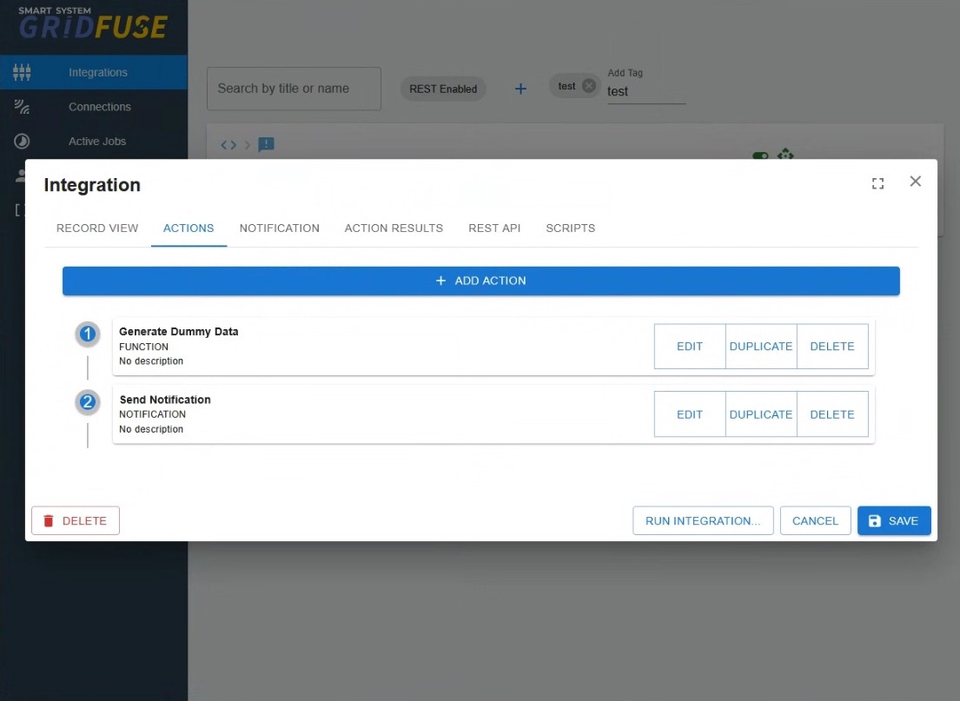
Task: Click the Integrations sidebar icon
Action: (21, 72)
